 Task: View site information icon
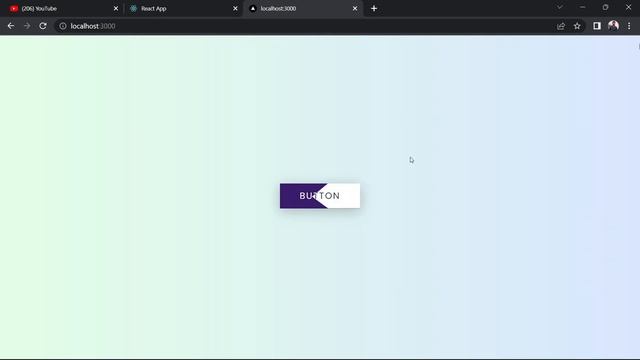click(63, 26)
